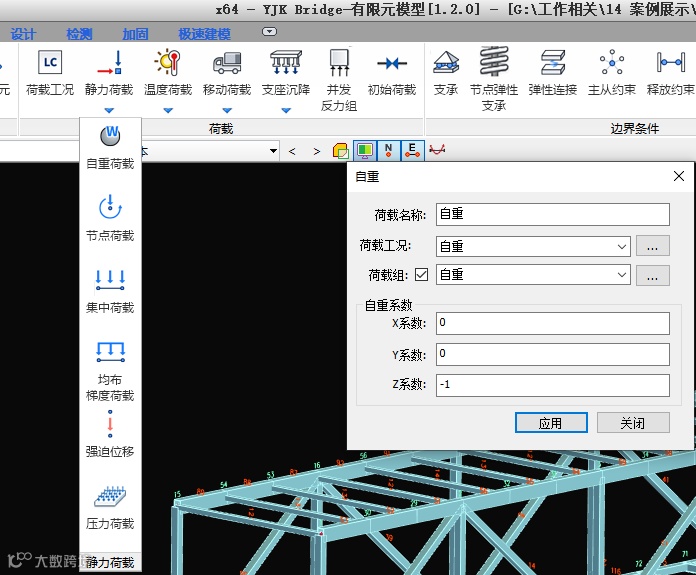Viewport: 696px width, 575px height.
Task: Click the ... button beside 荷载组
Action: point(652,276)
